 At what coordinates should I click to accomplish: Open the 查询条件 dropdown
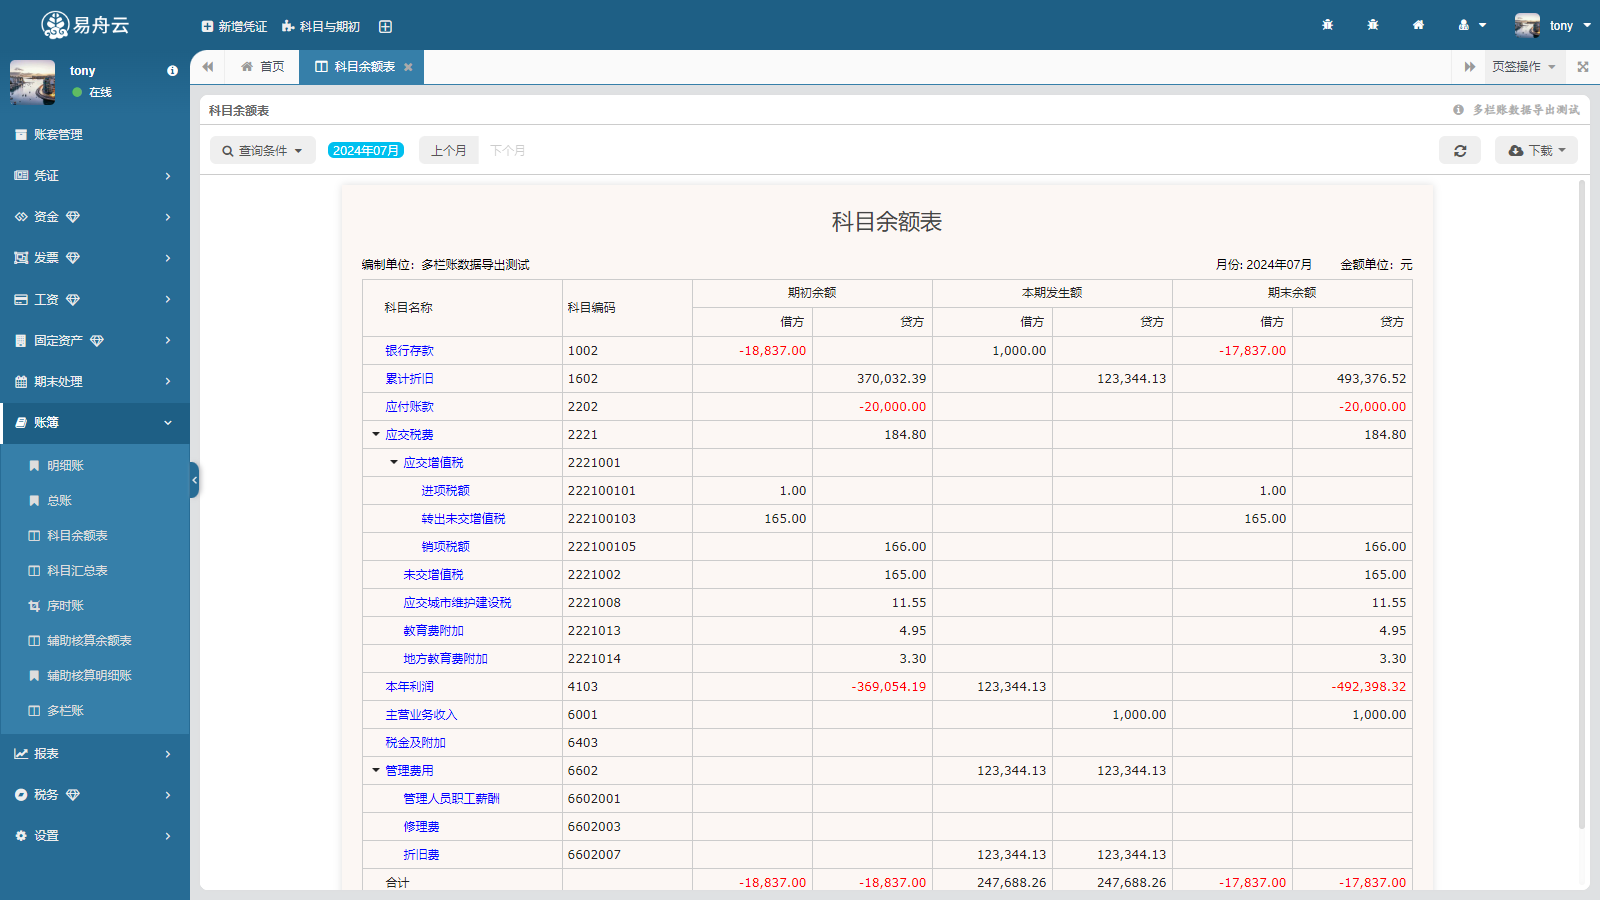pyautogui.click(x=262, y=150)
